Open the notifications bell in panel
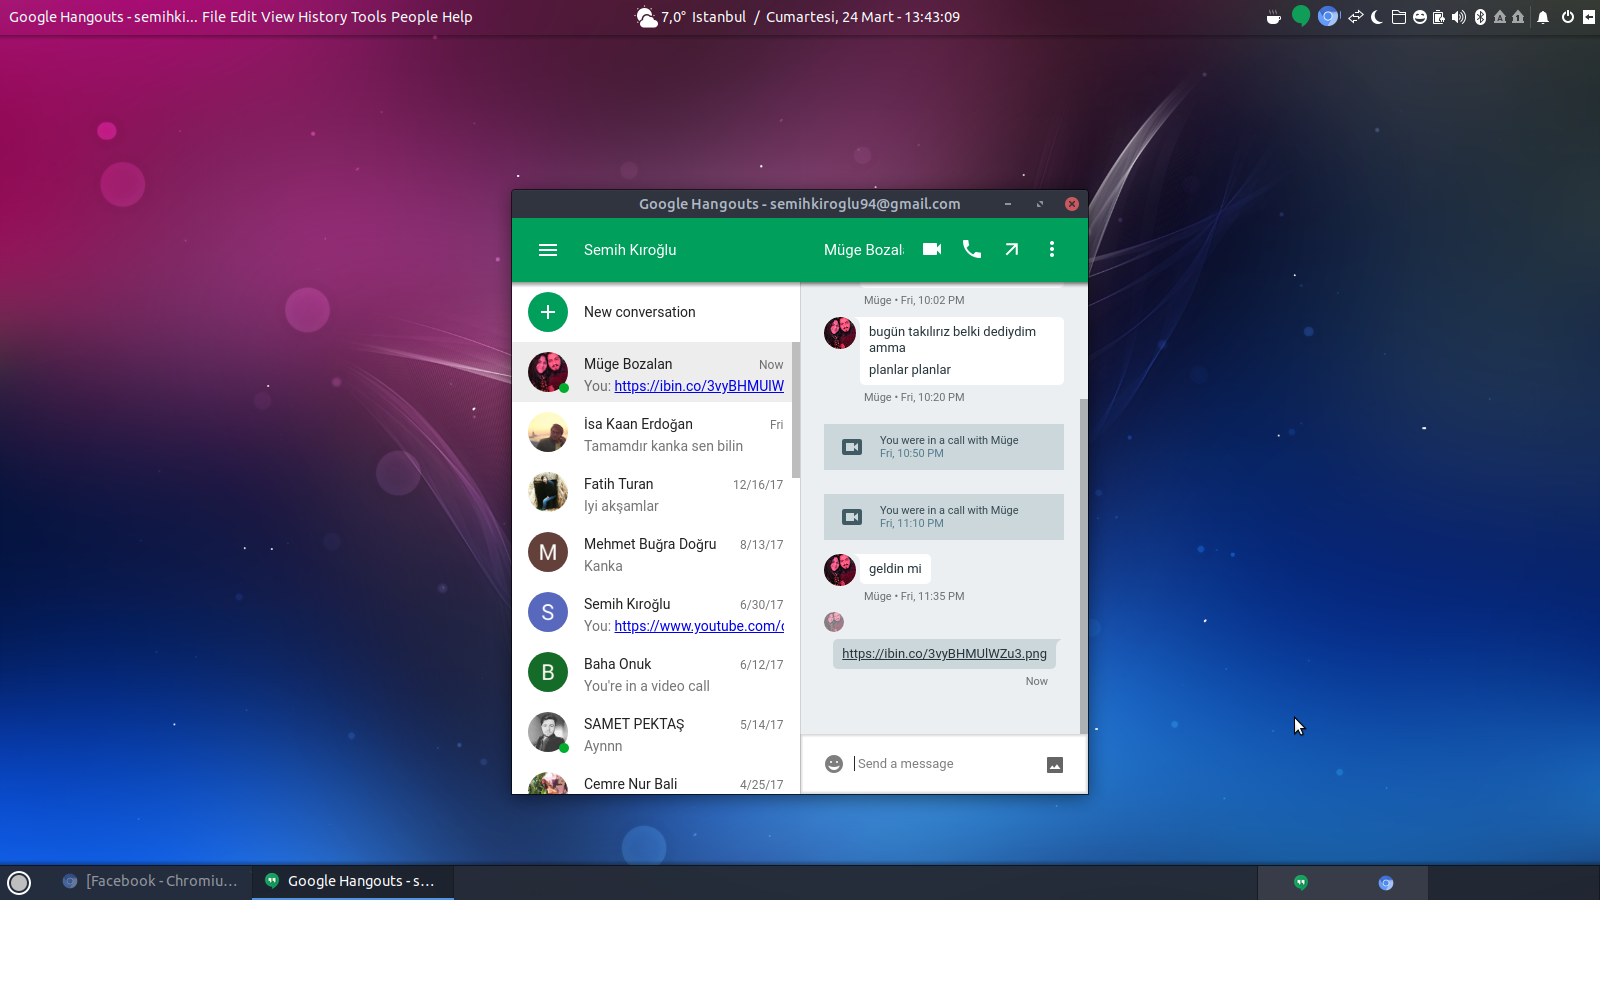The image size is (1600, 991). [x=1543, y=17]
